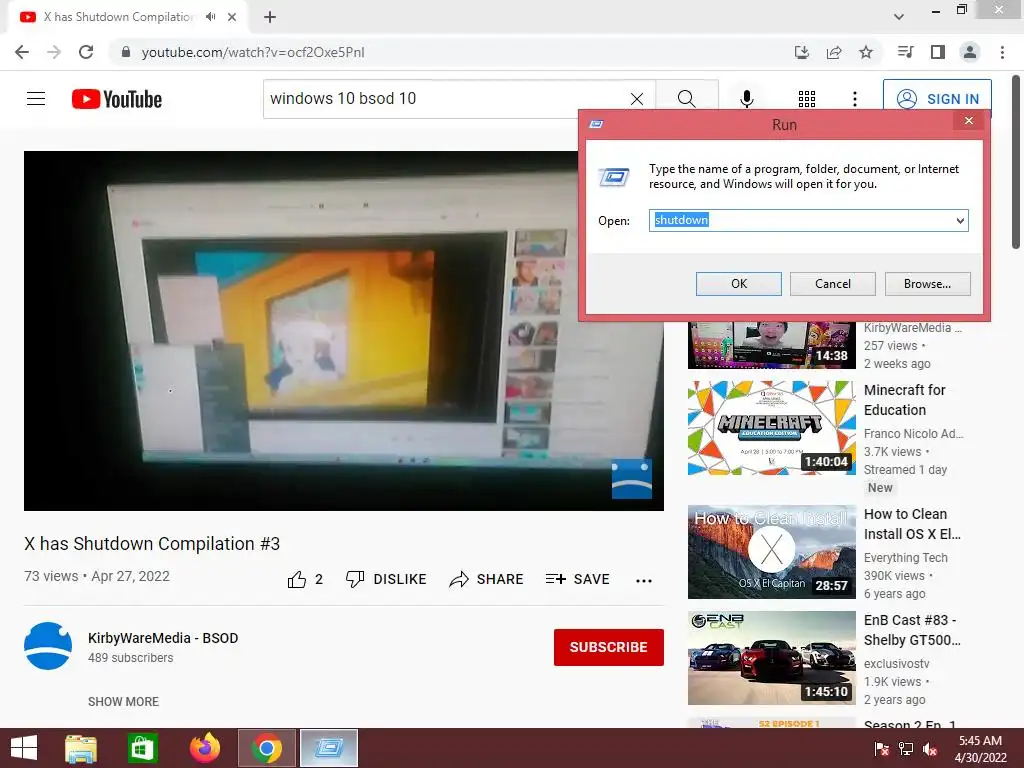
Task: Open File Explorer from the taskbar
Action: click(x=81, y=748)
